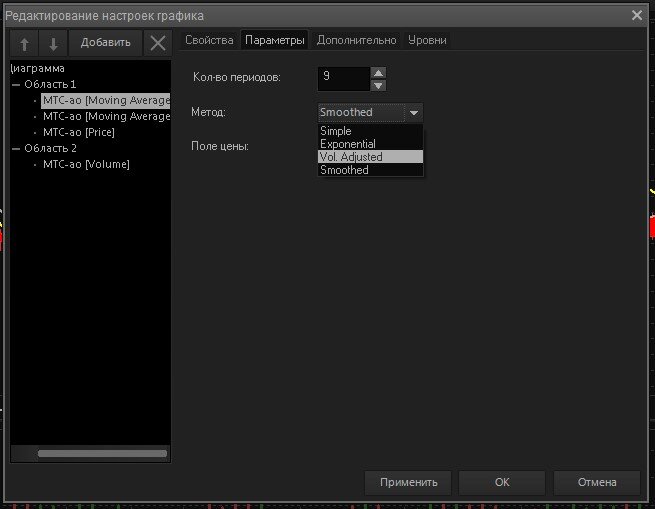655x509 pixels.
Task: Switch to the Свойства tab
Action: click(x=209, y=40)
